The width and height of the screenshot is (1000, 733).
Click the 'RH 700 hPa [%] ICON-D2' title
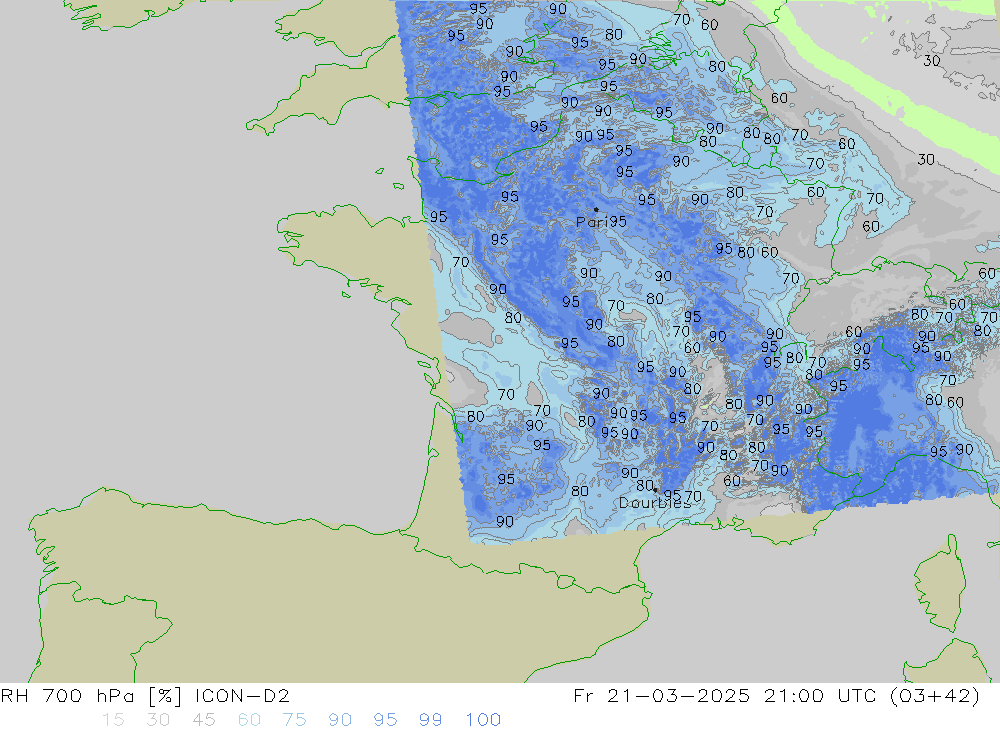(145, 695)
